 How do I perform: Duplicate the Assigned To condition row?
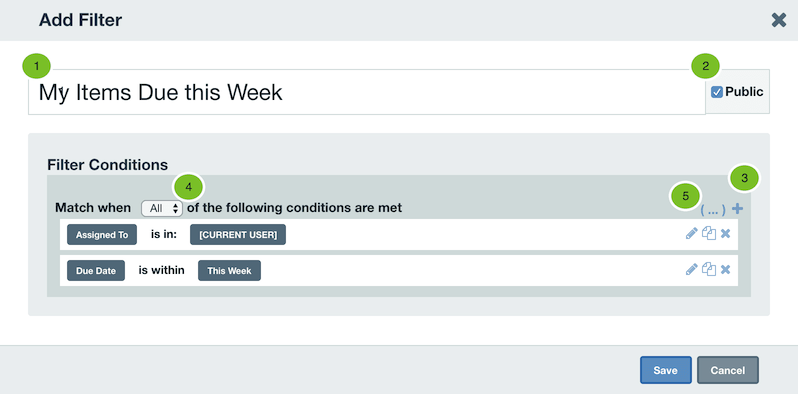pos(709,234)
